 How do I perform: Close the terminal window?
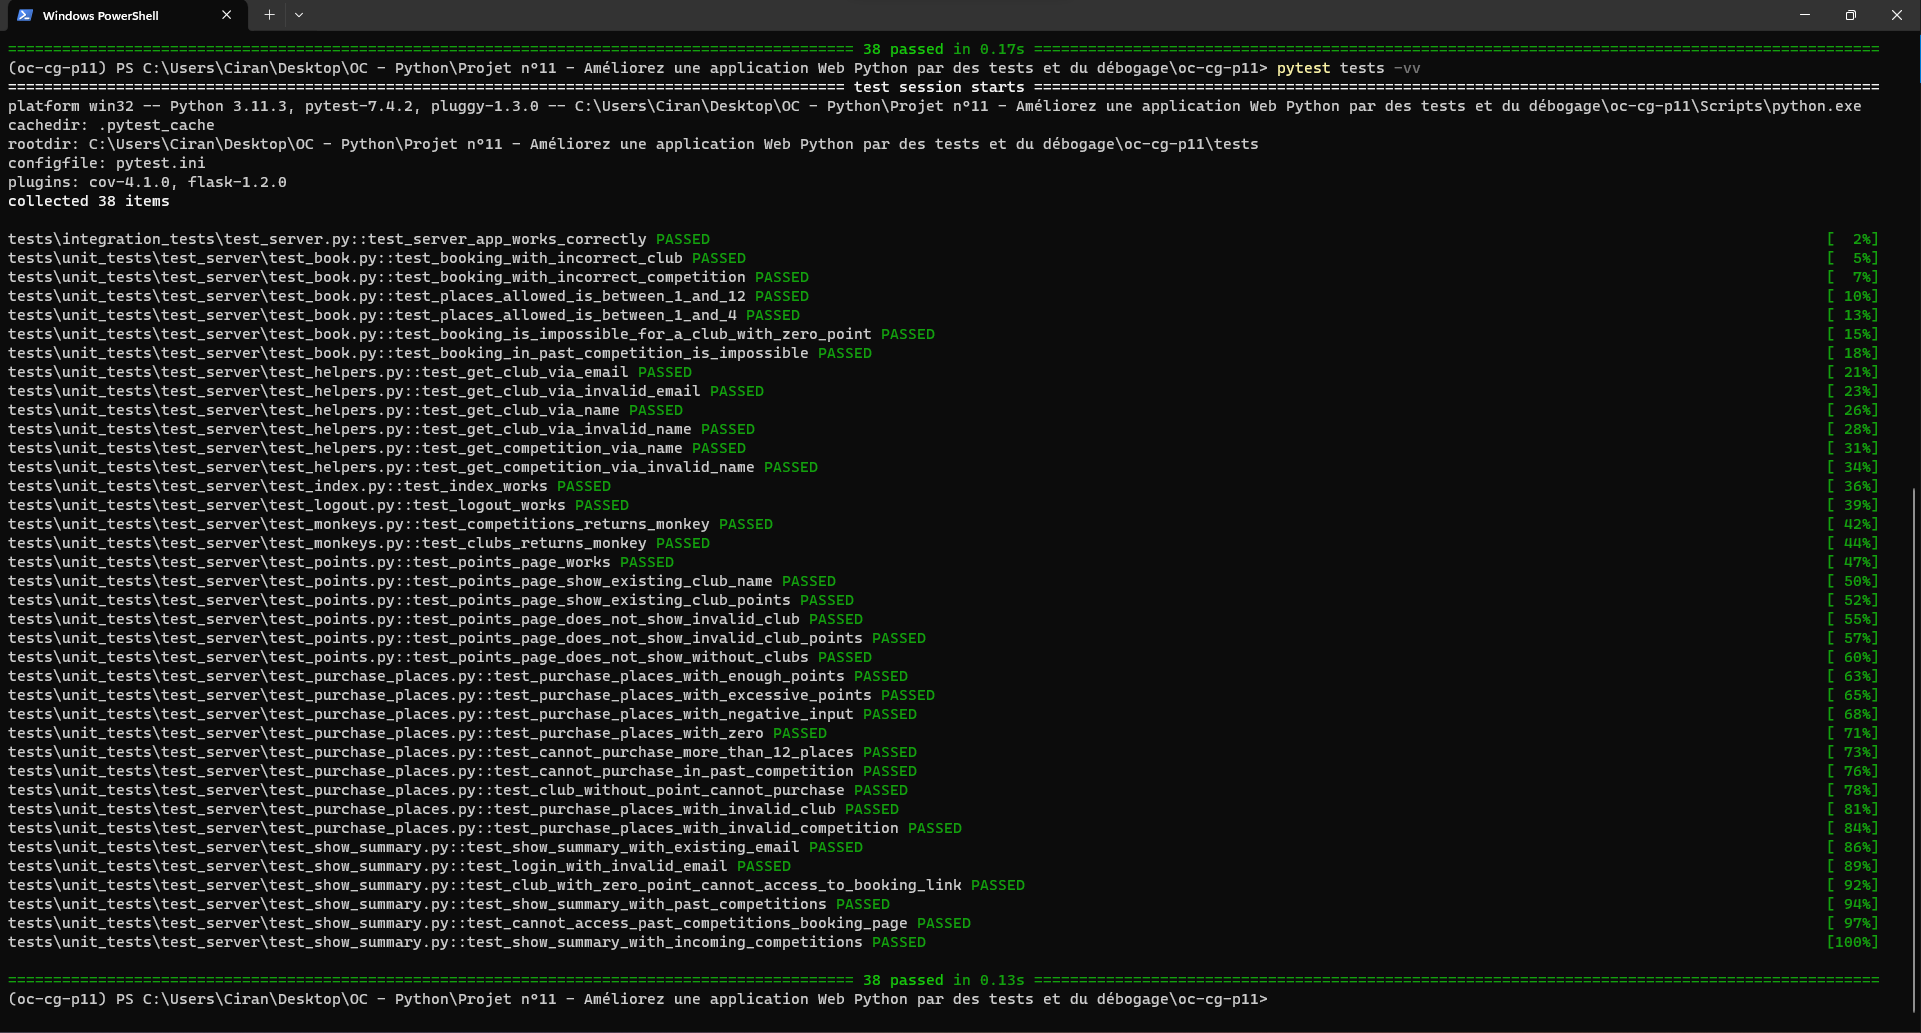tap(1897, 15)
